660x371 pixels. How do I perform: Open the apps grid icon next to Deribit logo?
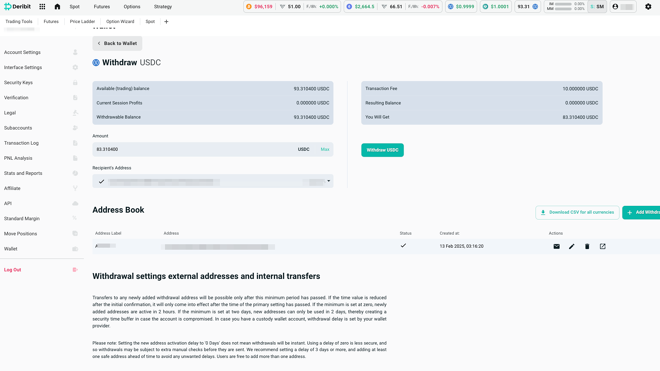tap(42, 7)
